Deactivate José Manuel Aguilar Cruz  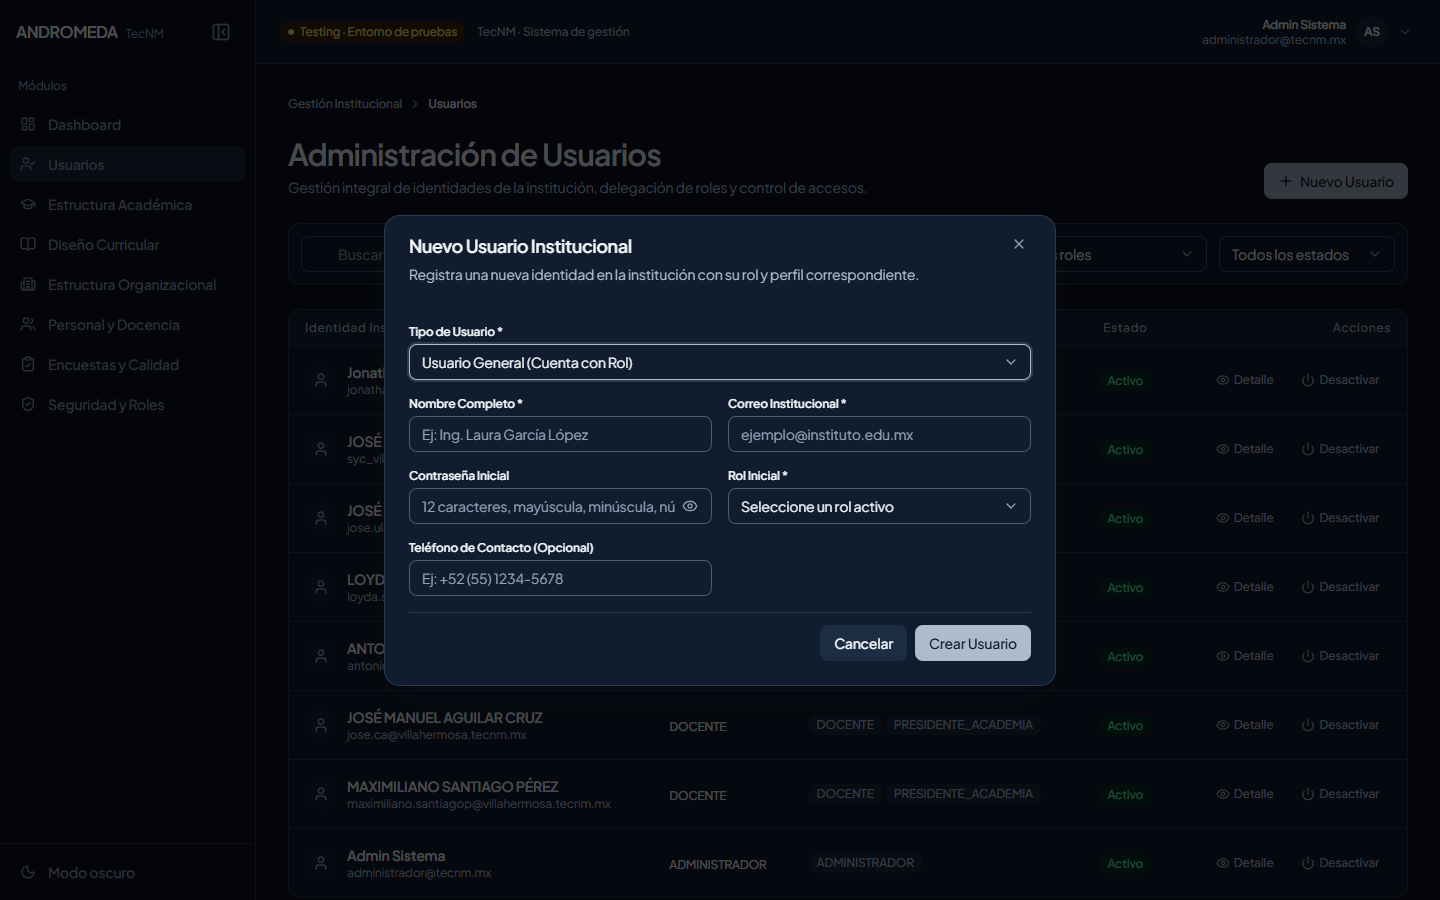[x=1340, y=725]
